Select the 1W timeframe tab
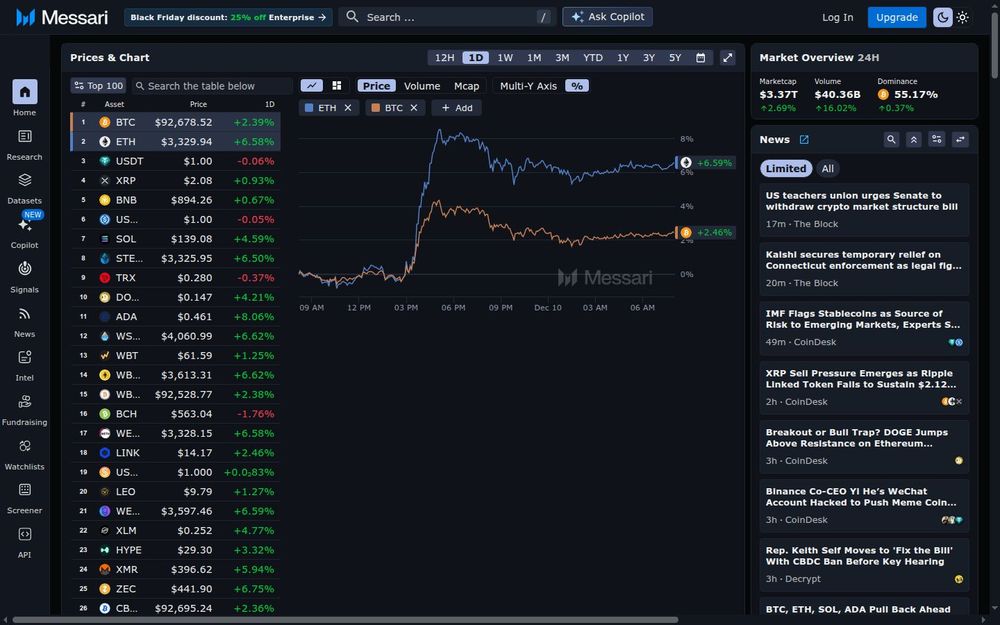The image size is (1000, 625). coord(505,57)
